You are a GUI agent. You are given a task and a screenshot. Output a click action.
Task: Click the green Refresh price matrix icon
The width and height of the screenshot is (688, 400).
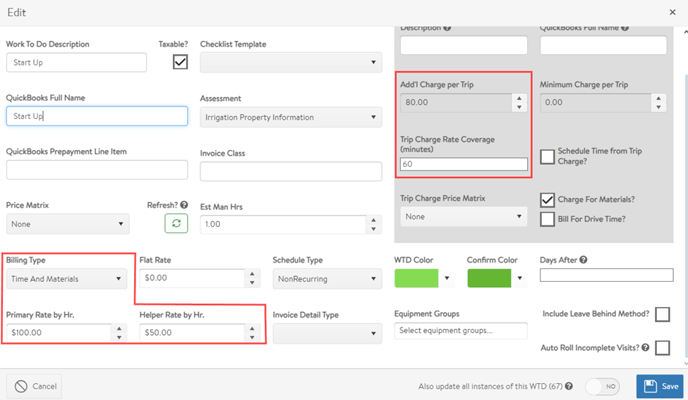tap(176, 223)
